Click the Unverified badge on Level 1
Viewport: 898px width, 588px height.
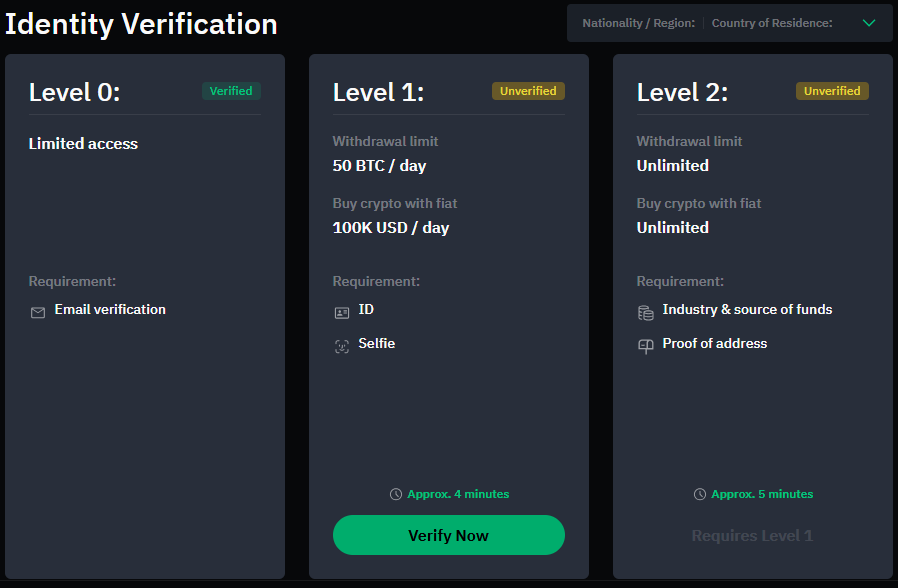[528, 91]
